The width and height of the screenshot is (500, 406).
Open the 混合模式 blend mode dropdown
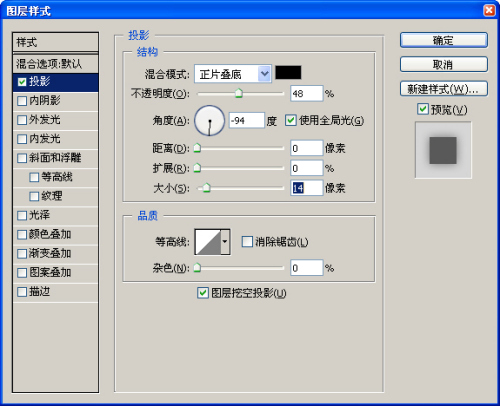point(233,74)
